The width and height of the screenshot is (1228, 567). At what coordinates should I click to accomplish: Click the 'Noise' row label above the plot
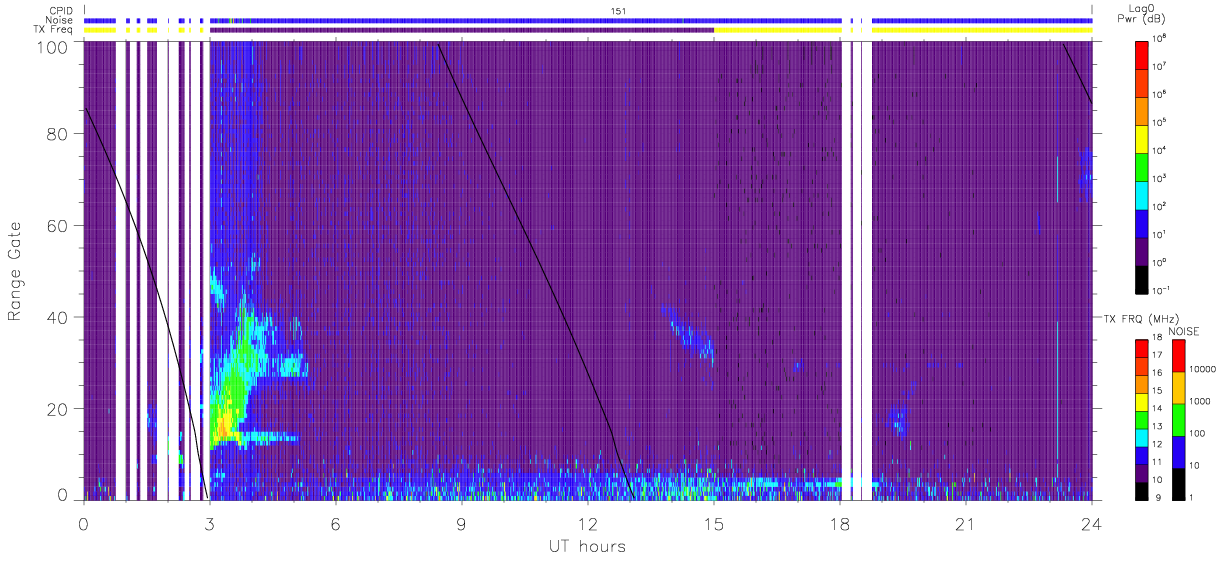(x=61, y=20)
